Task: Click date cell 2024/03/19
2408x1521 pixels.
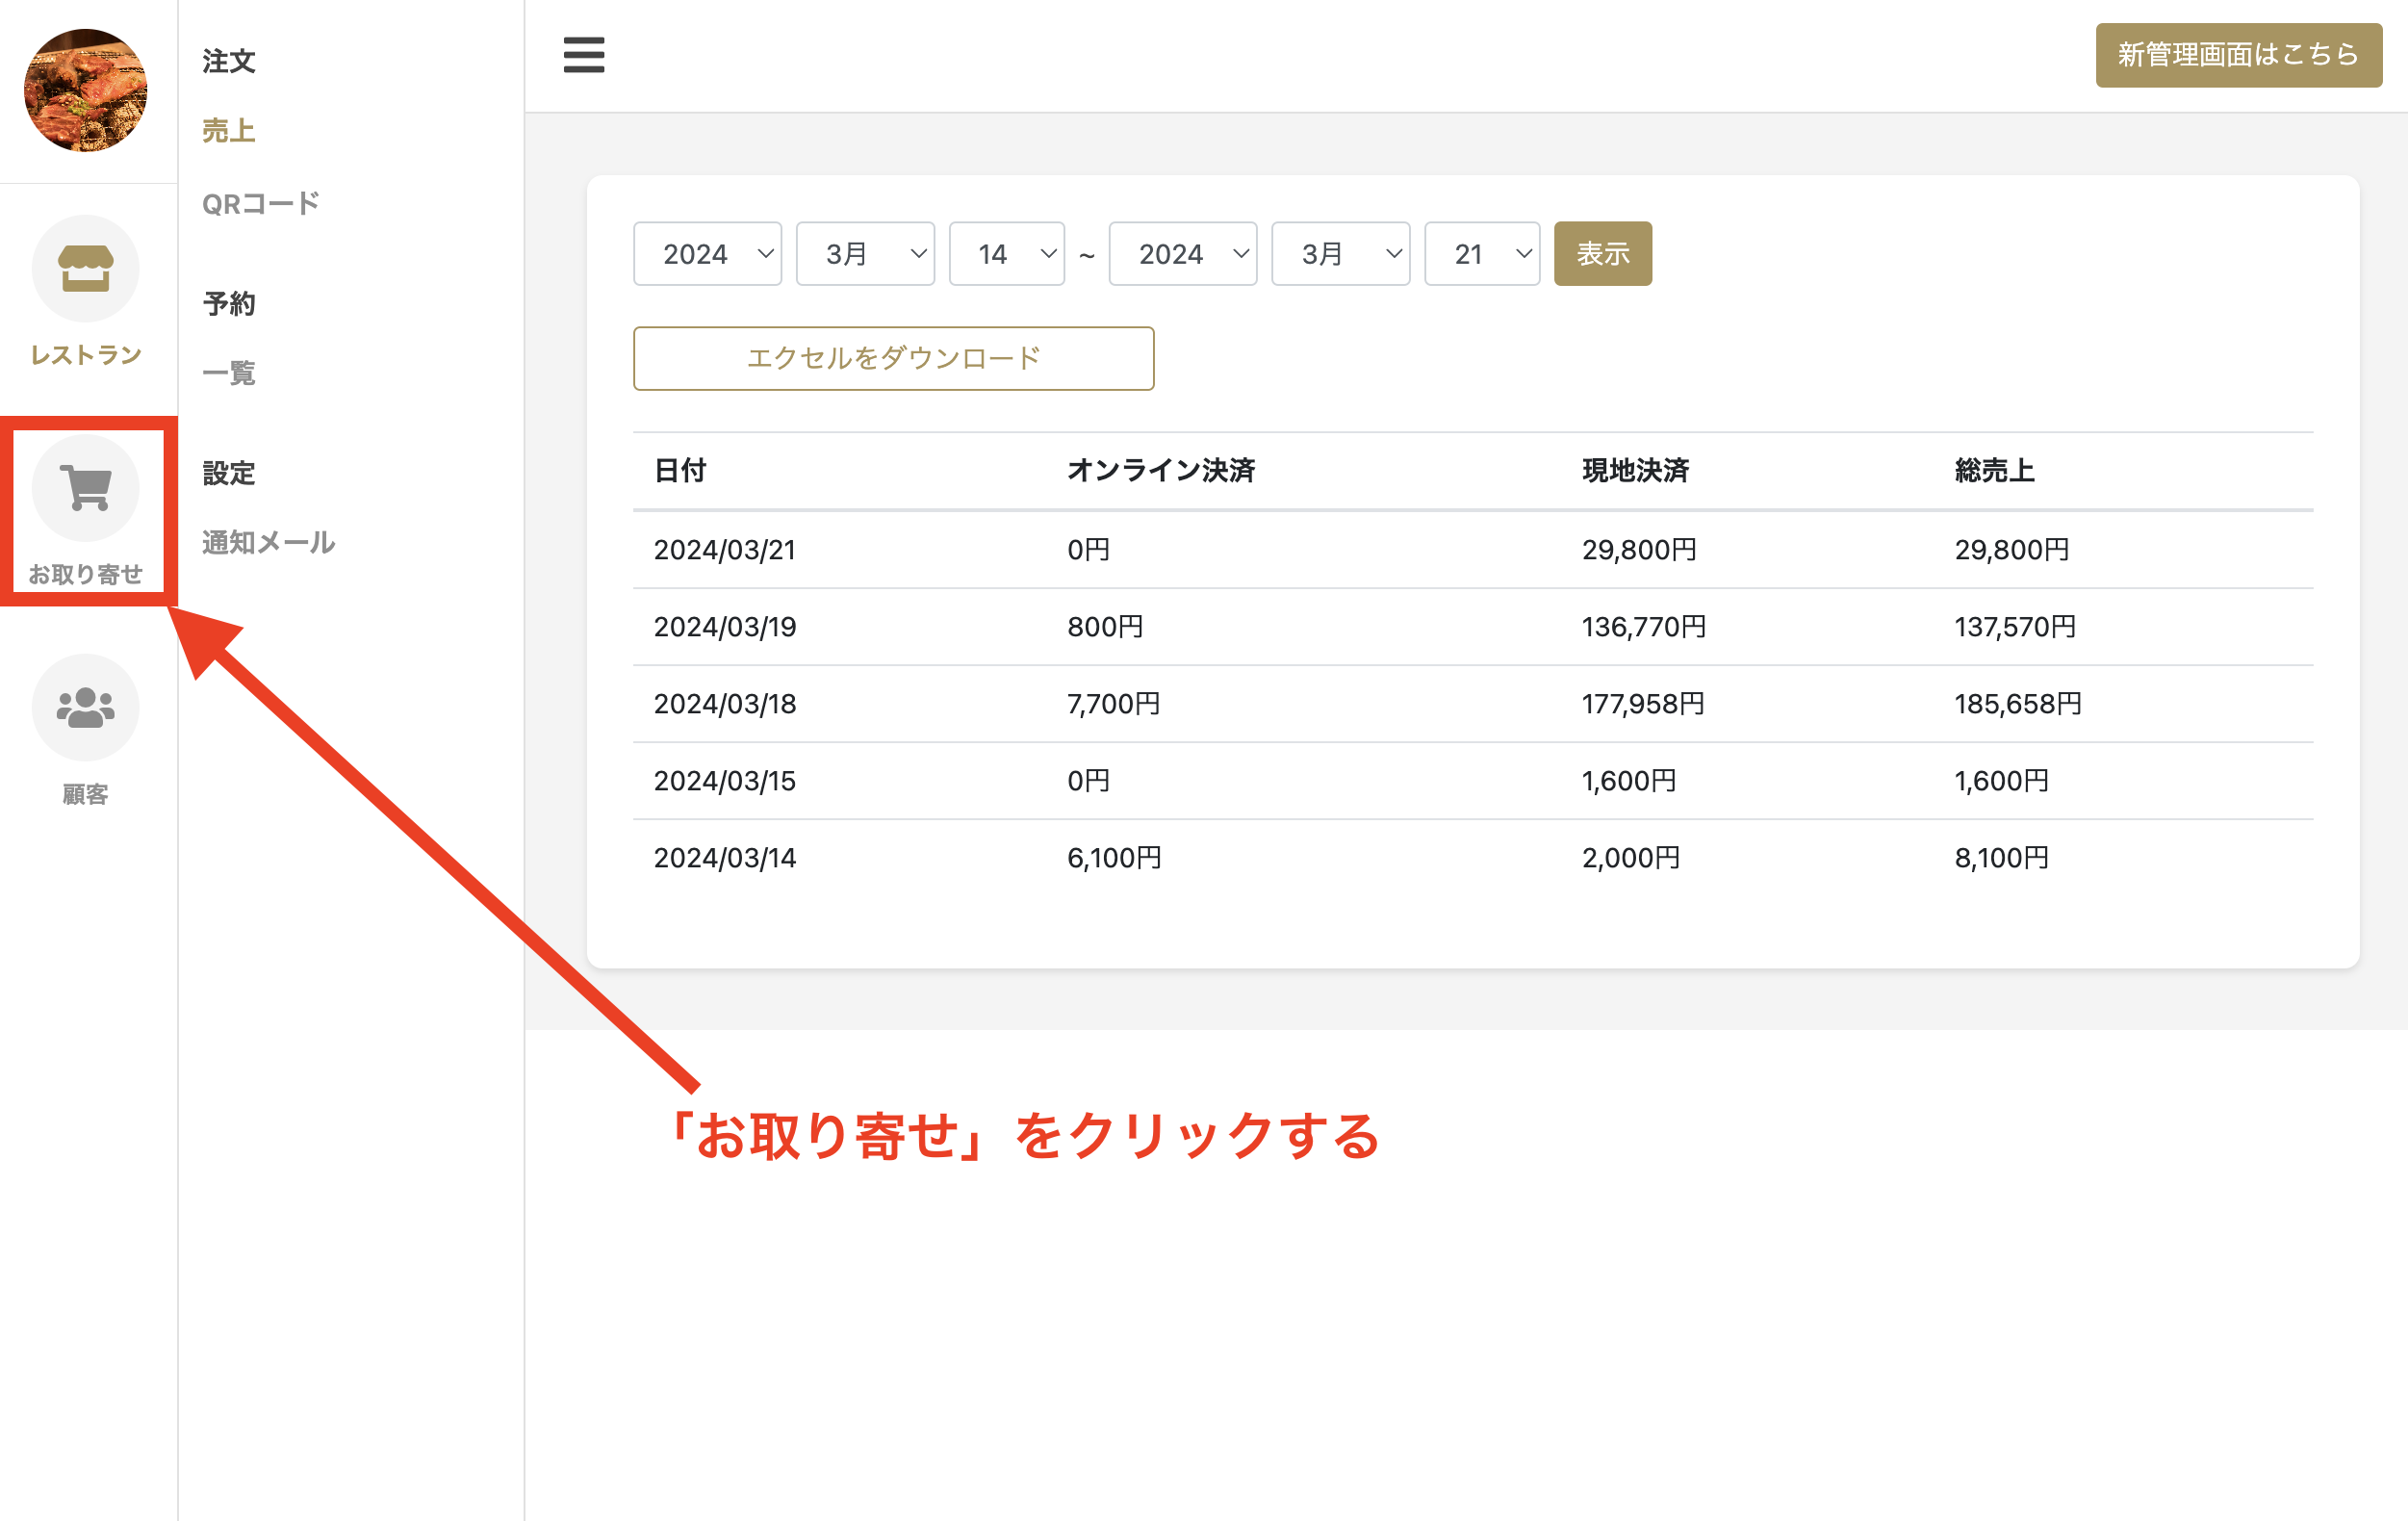Action: click(725, 626)
